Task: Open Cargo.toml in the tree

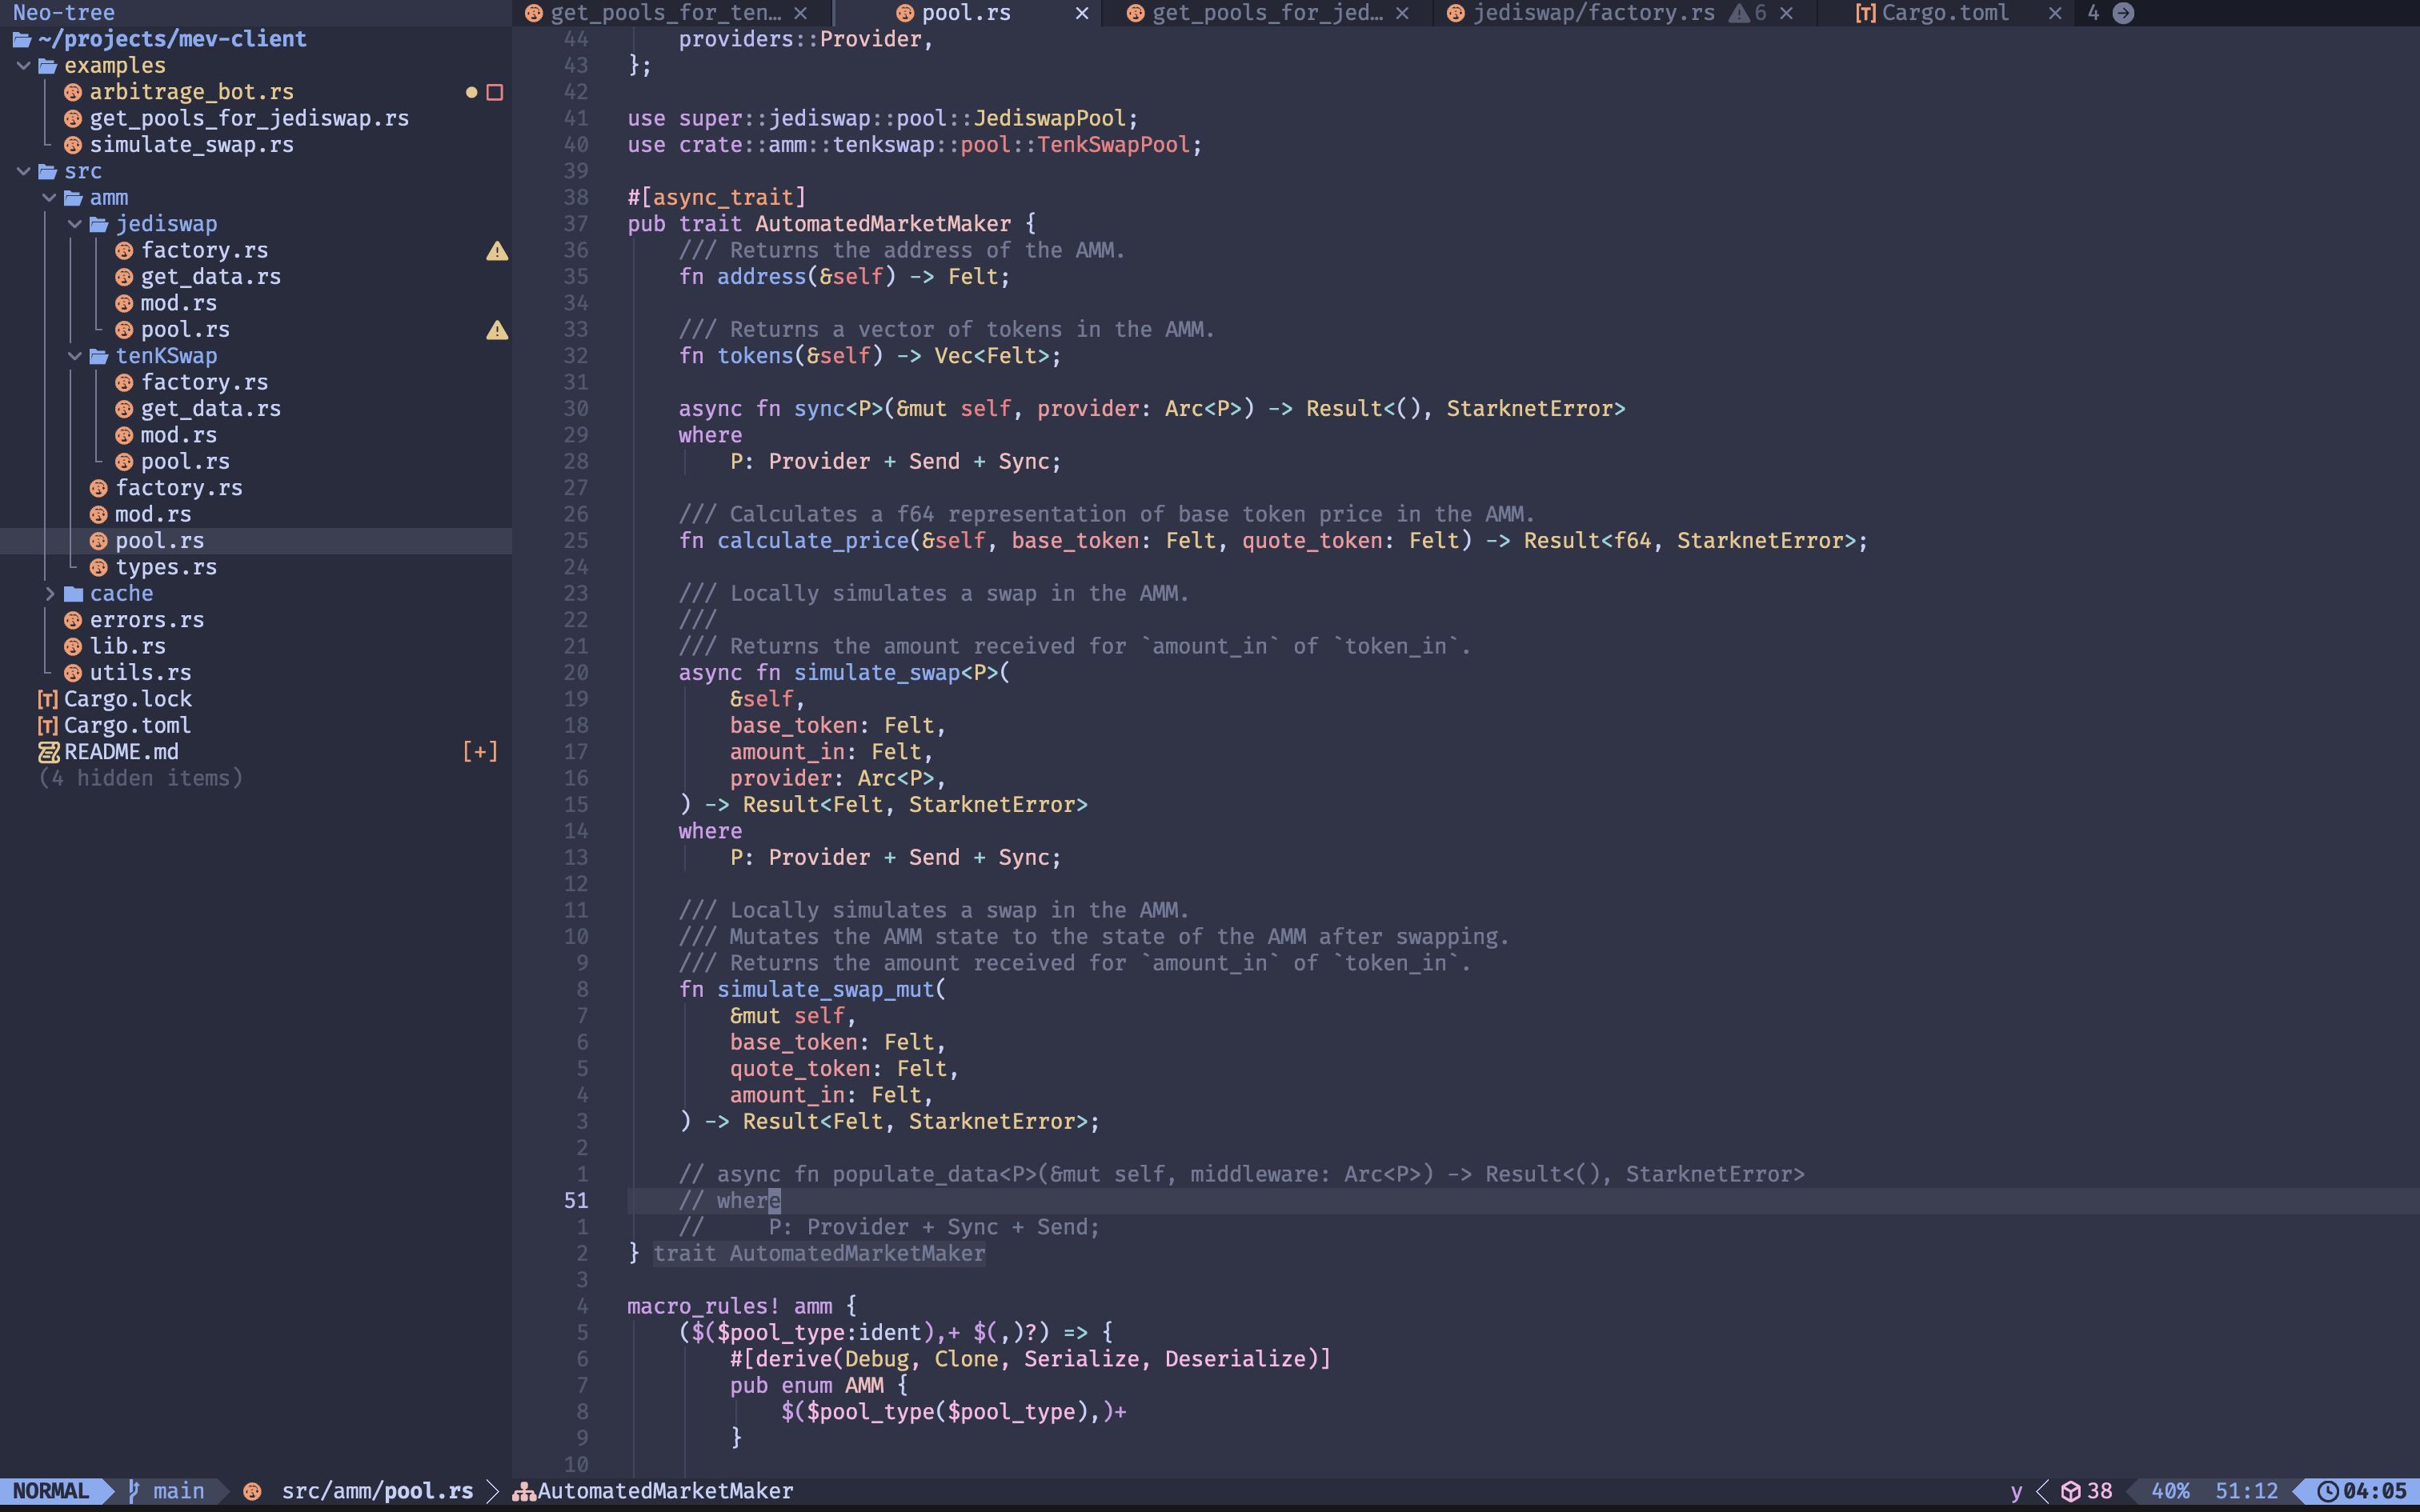Action: coord(127,726)
